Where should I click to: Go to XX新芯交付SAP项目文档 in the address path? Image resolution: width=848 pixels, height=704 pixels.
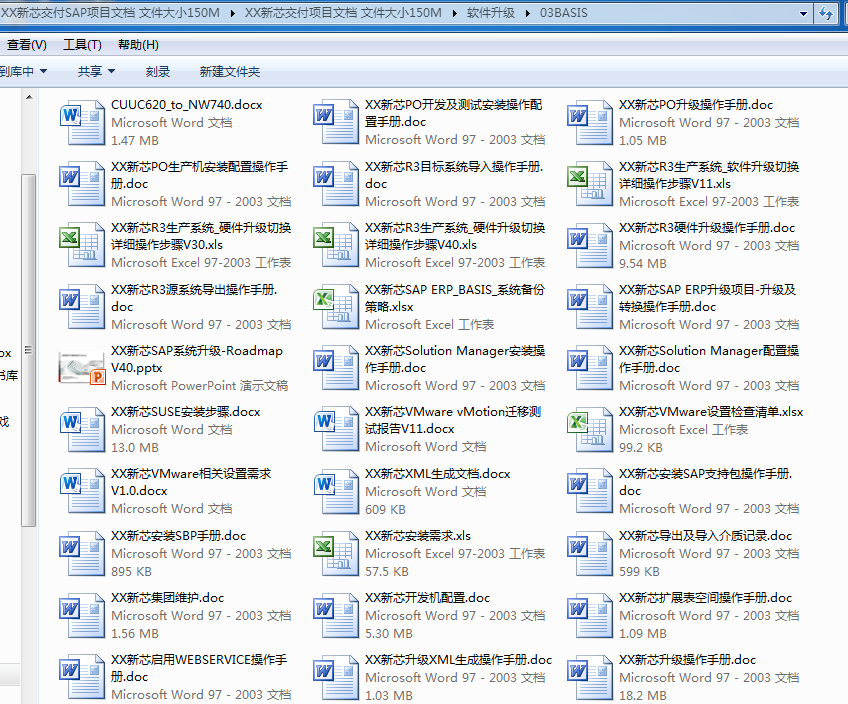(x=110, y=13)
